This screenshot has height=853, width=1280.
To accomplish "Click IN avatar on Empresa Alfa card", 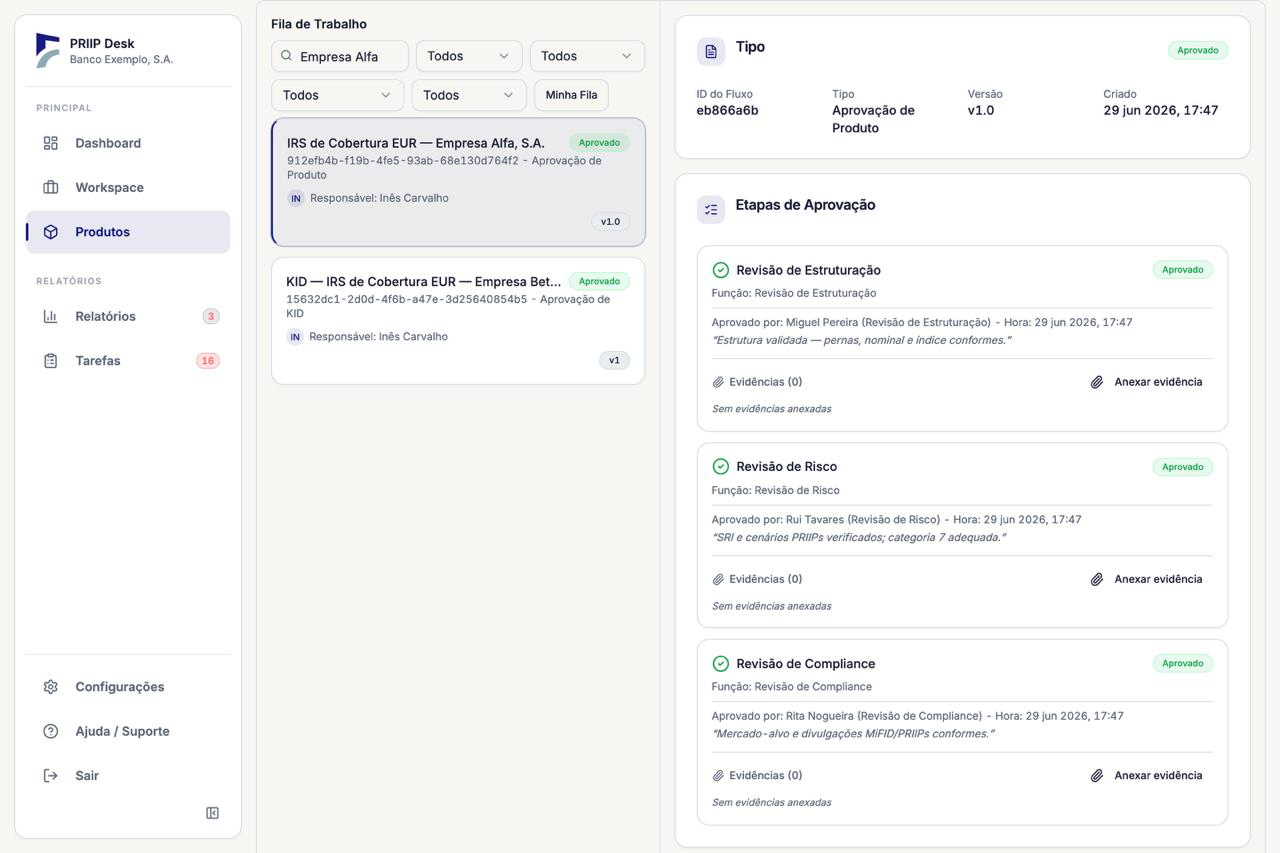I will coord(296,198).
